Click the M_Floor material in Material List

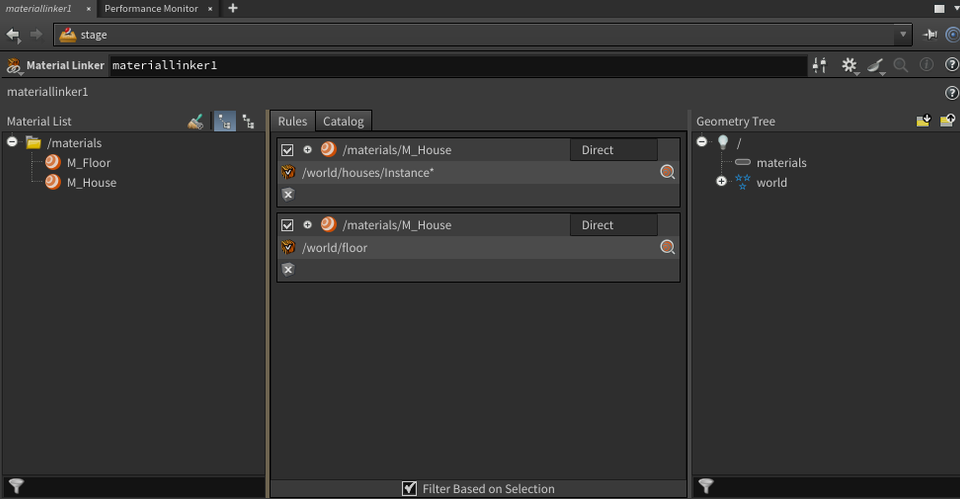pos(88,162)
